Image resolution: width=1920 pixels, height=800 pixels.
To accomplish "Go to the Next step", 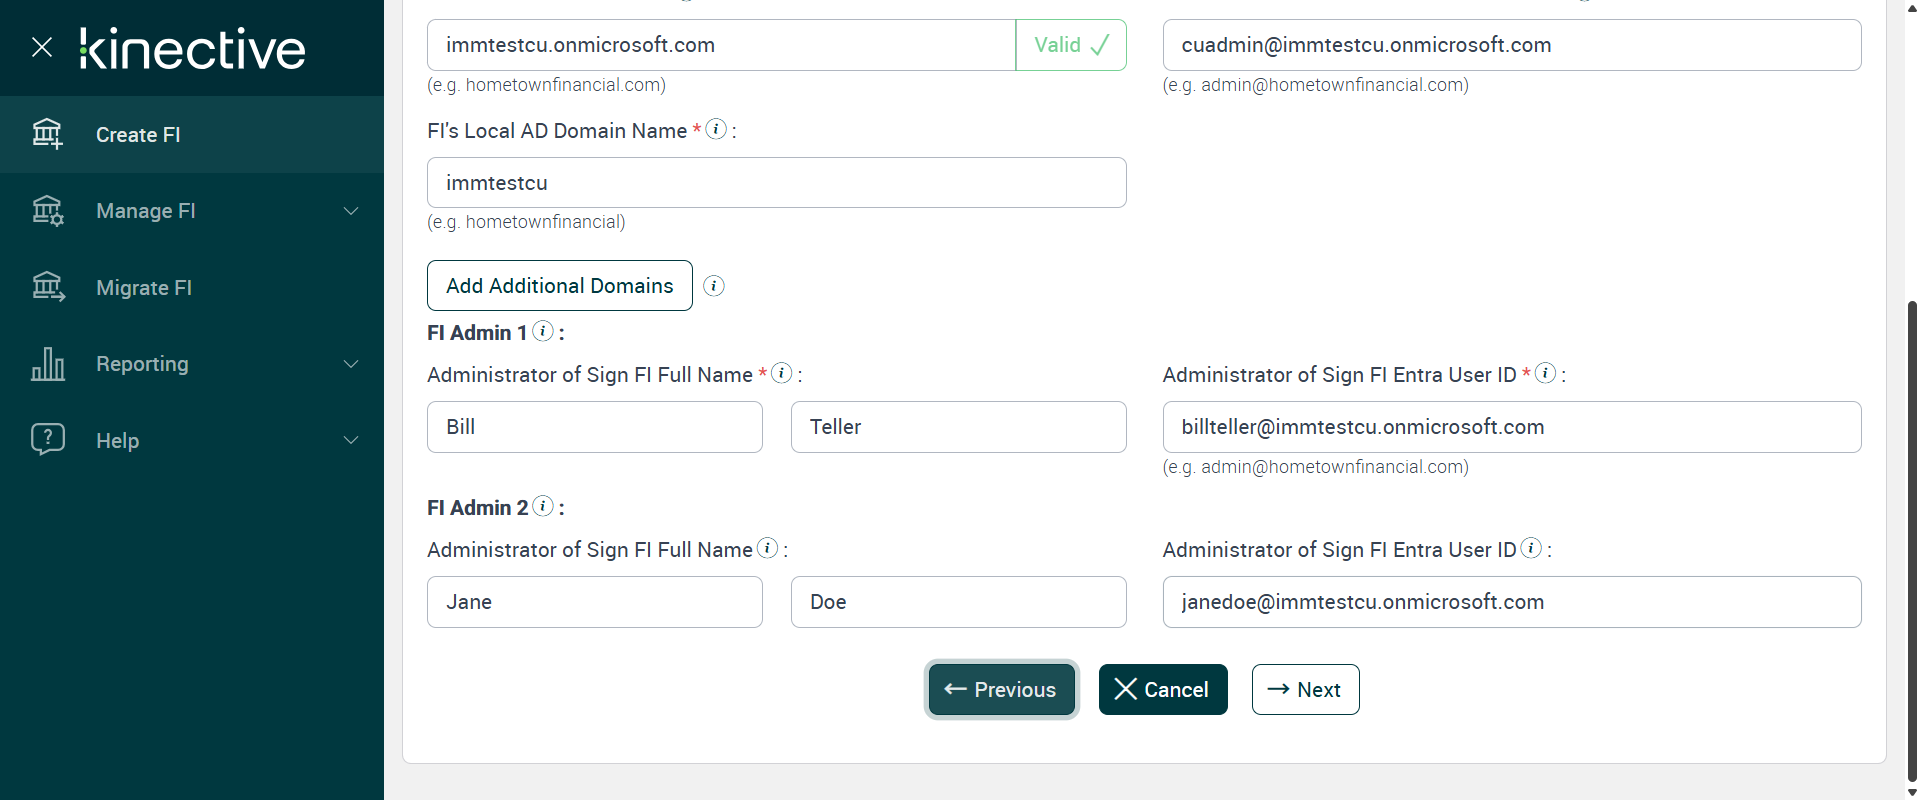I will 1305,690.
